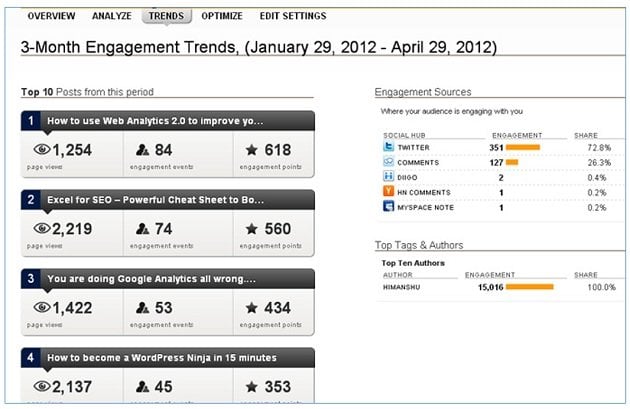Click 'Top 10 Posts from this period' heading
The image size is (630, 409).
(87, 92)
